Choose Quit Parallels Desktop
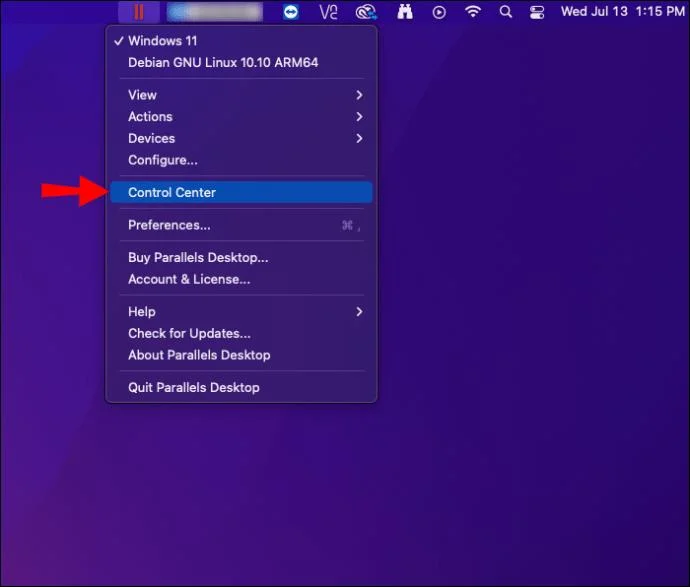690x587 pixels. tap(241, 387)
